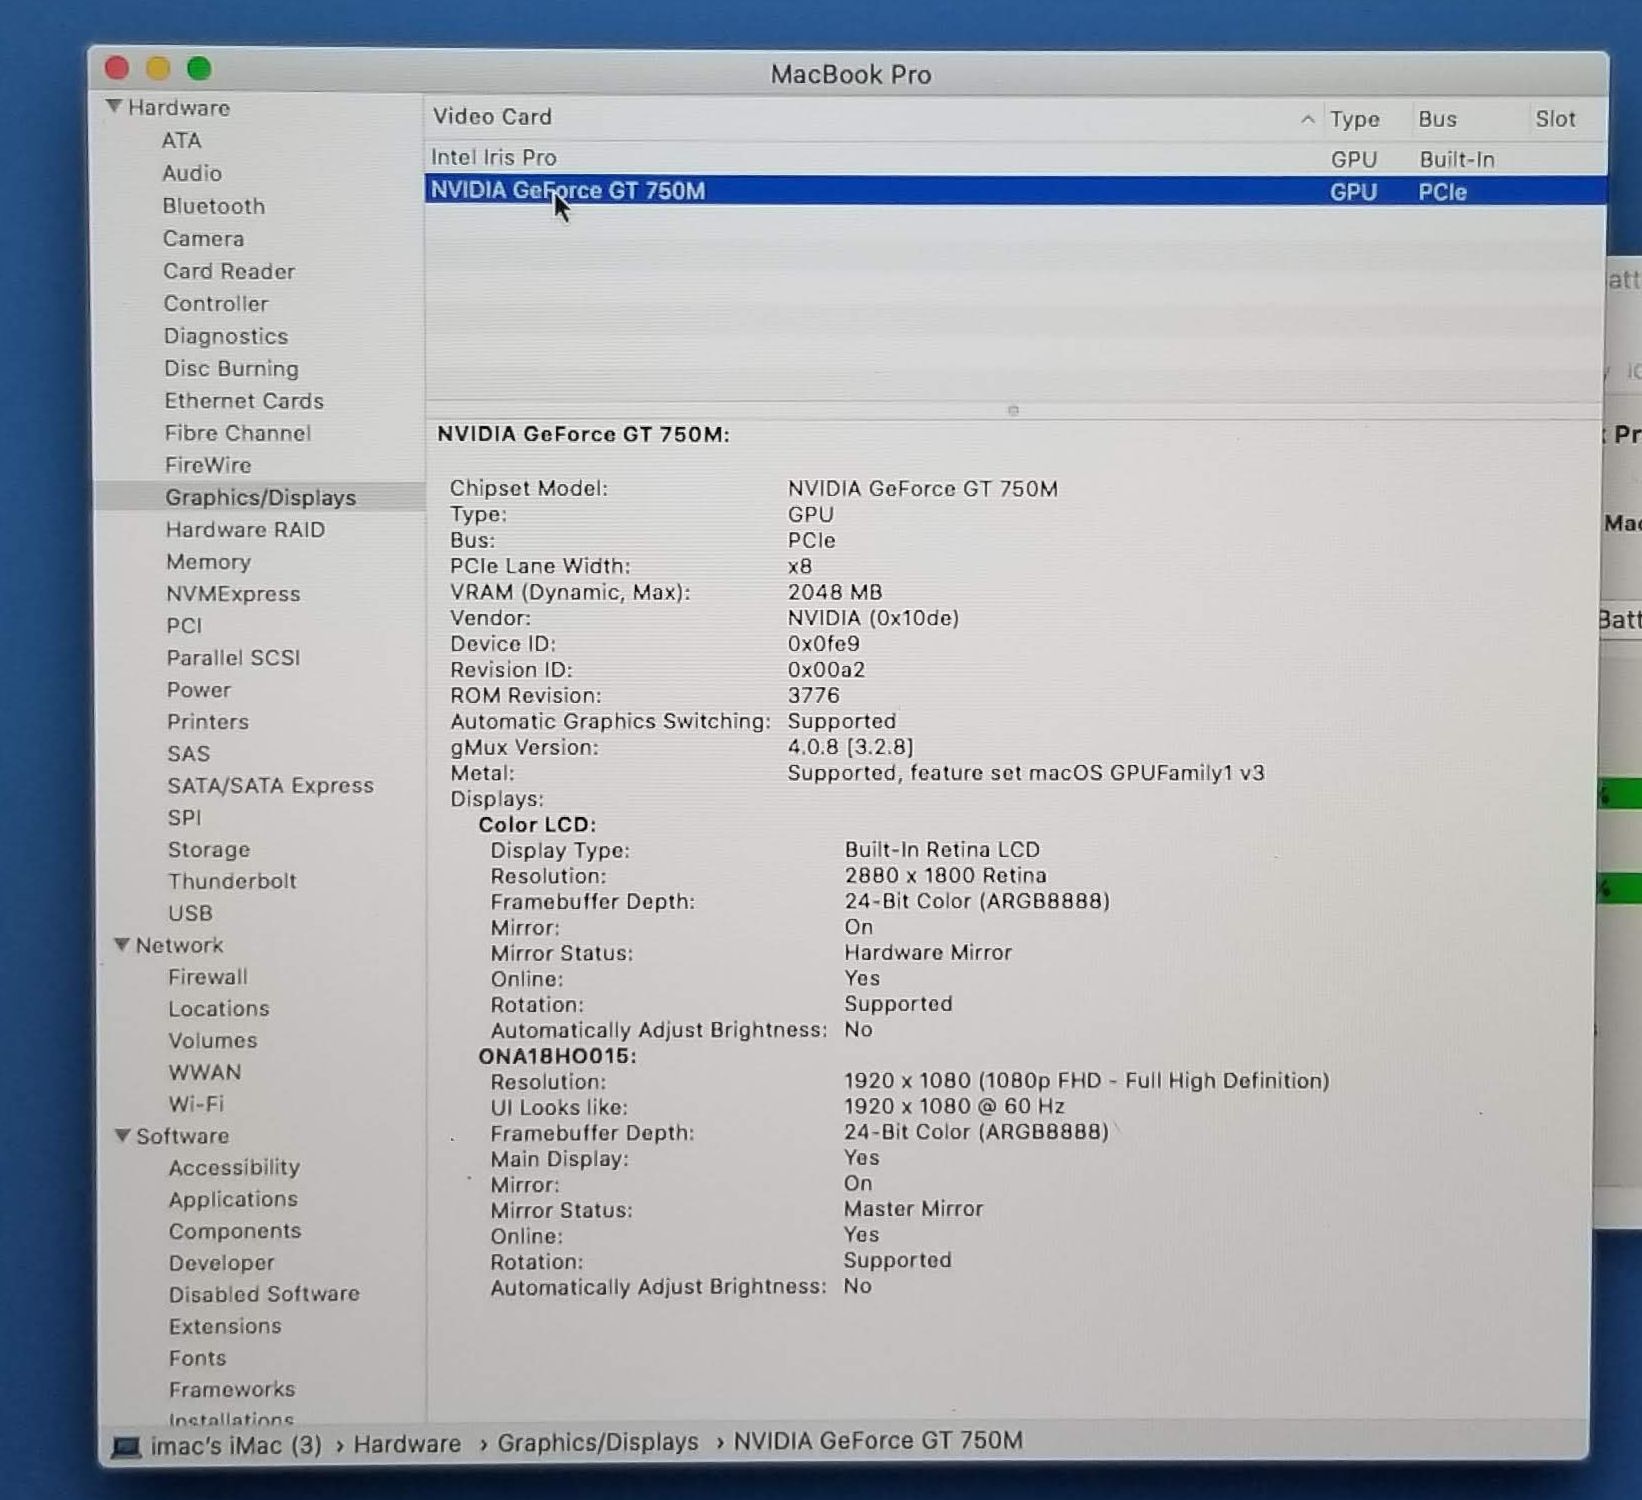Collapse the Software disclosure triangle

point(122,1135)
